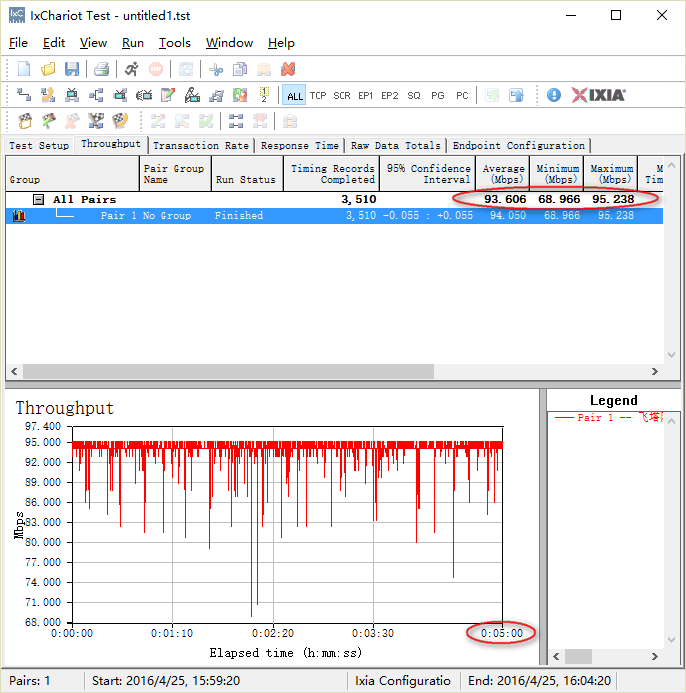Toggle the PC filter button

click(x=462, y=95)
